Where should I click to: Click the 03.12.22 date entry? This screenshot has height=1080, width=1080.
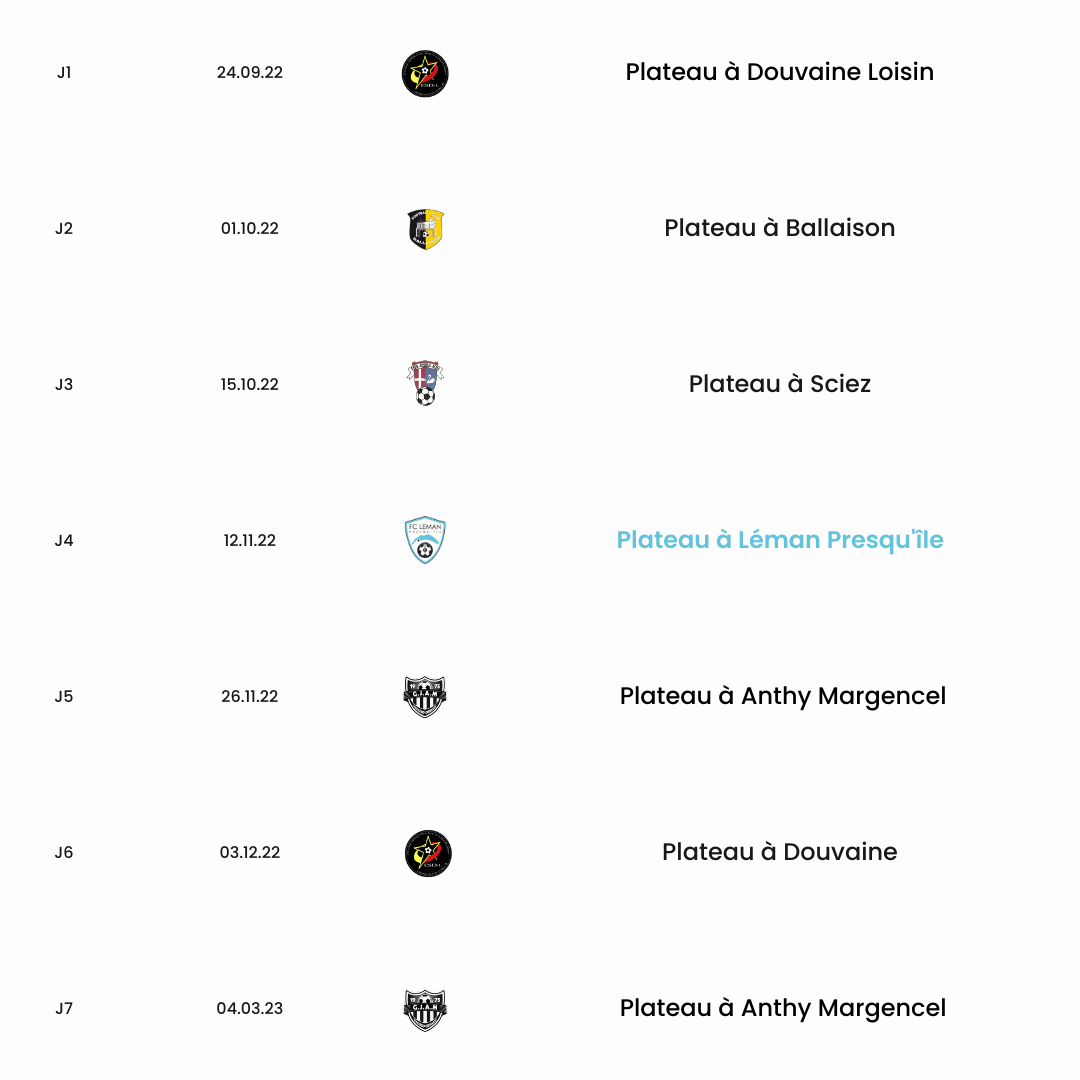coord(250,853)
